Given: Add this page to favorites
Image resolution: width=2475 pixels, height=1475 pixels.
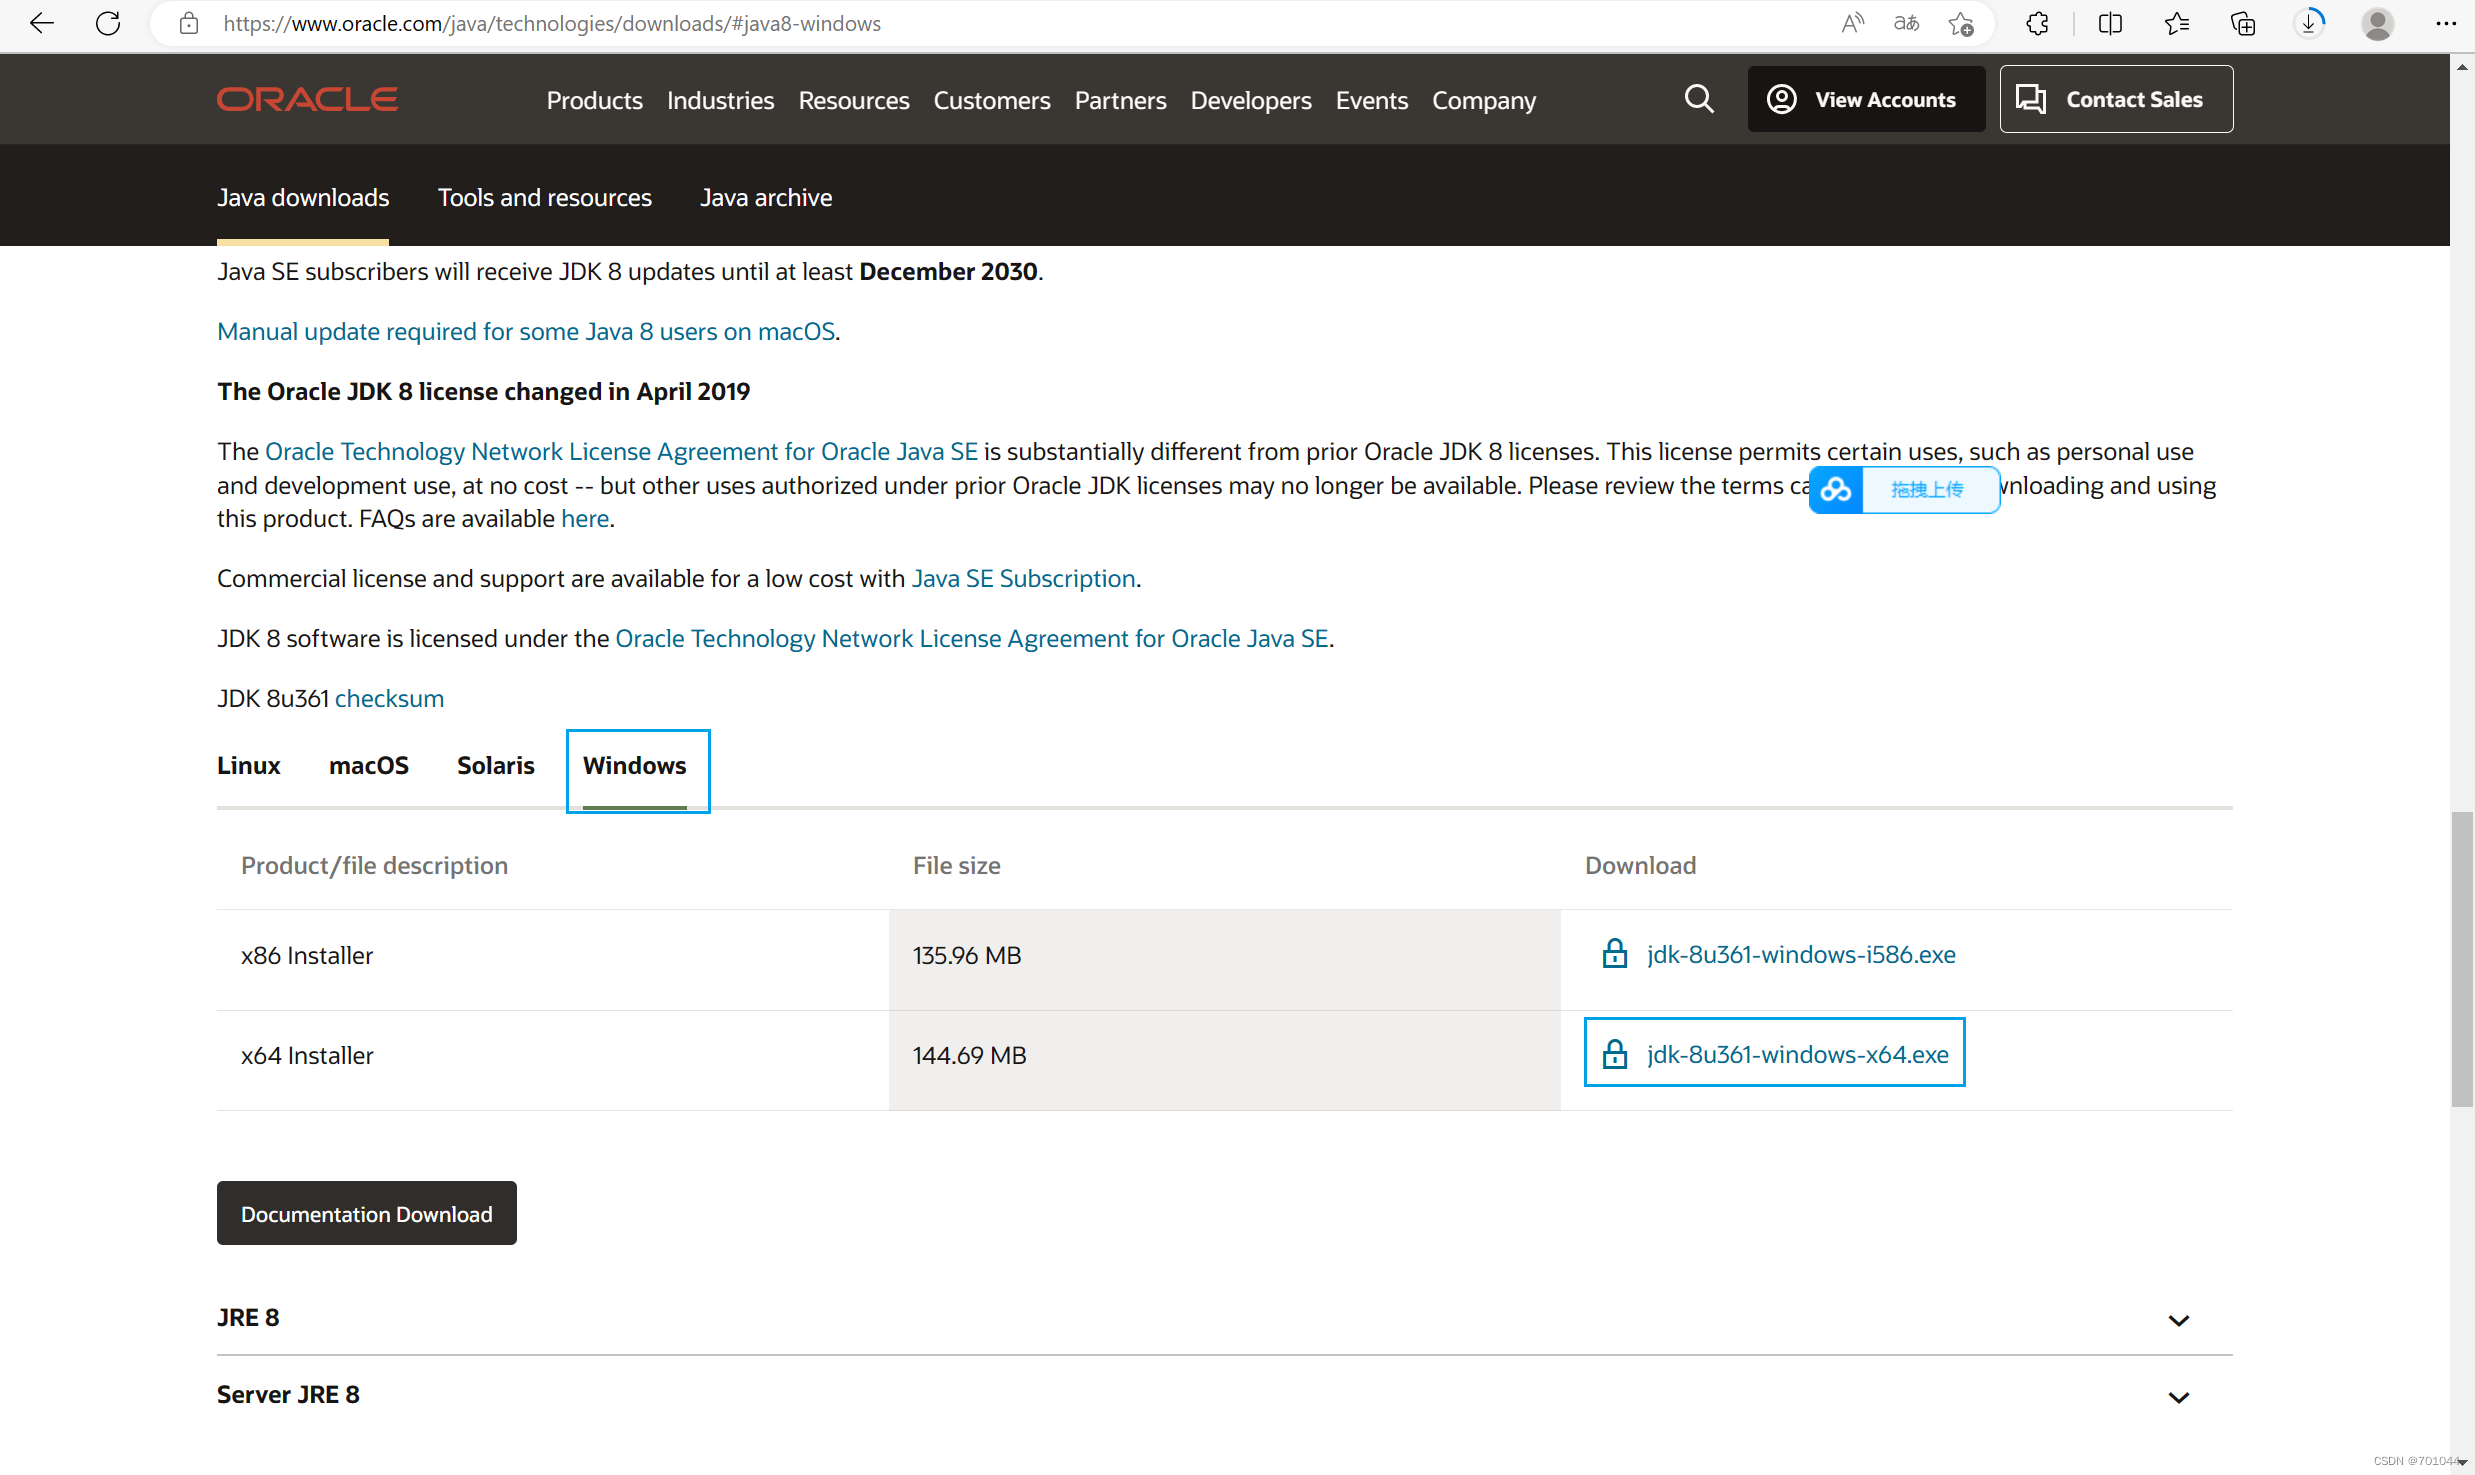Looking at the screenshot, I should 1961,23.
